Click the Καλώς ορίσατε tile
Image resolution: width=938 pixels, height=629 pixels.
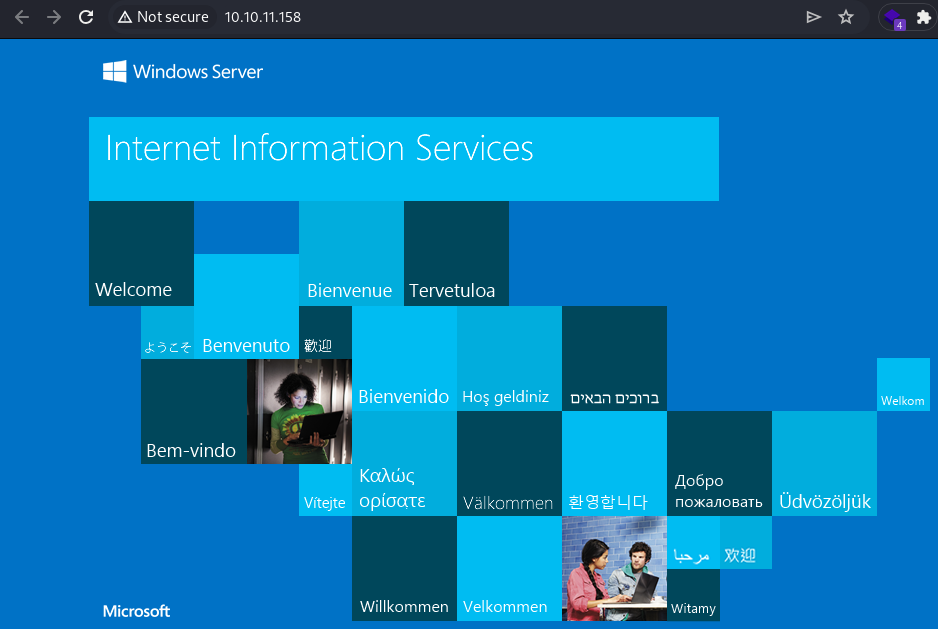click(404, 463)
